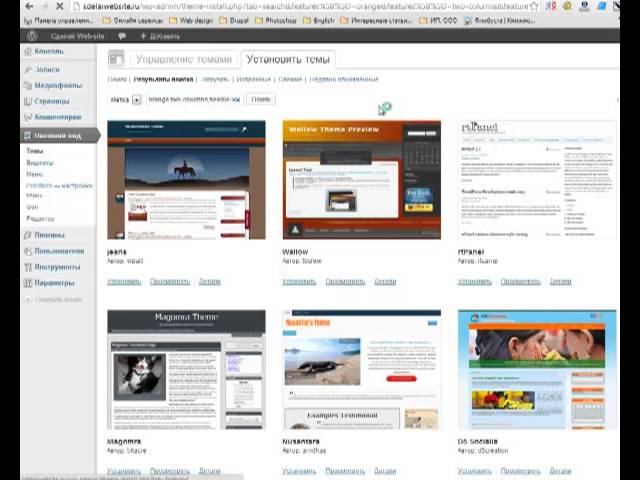This screenshot has height=480, width=640.
Task: Click the DS Socialia theme thumbnail
Action: [x=537, y=369]
